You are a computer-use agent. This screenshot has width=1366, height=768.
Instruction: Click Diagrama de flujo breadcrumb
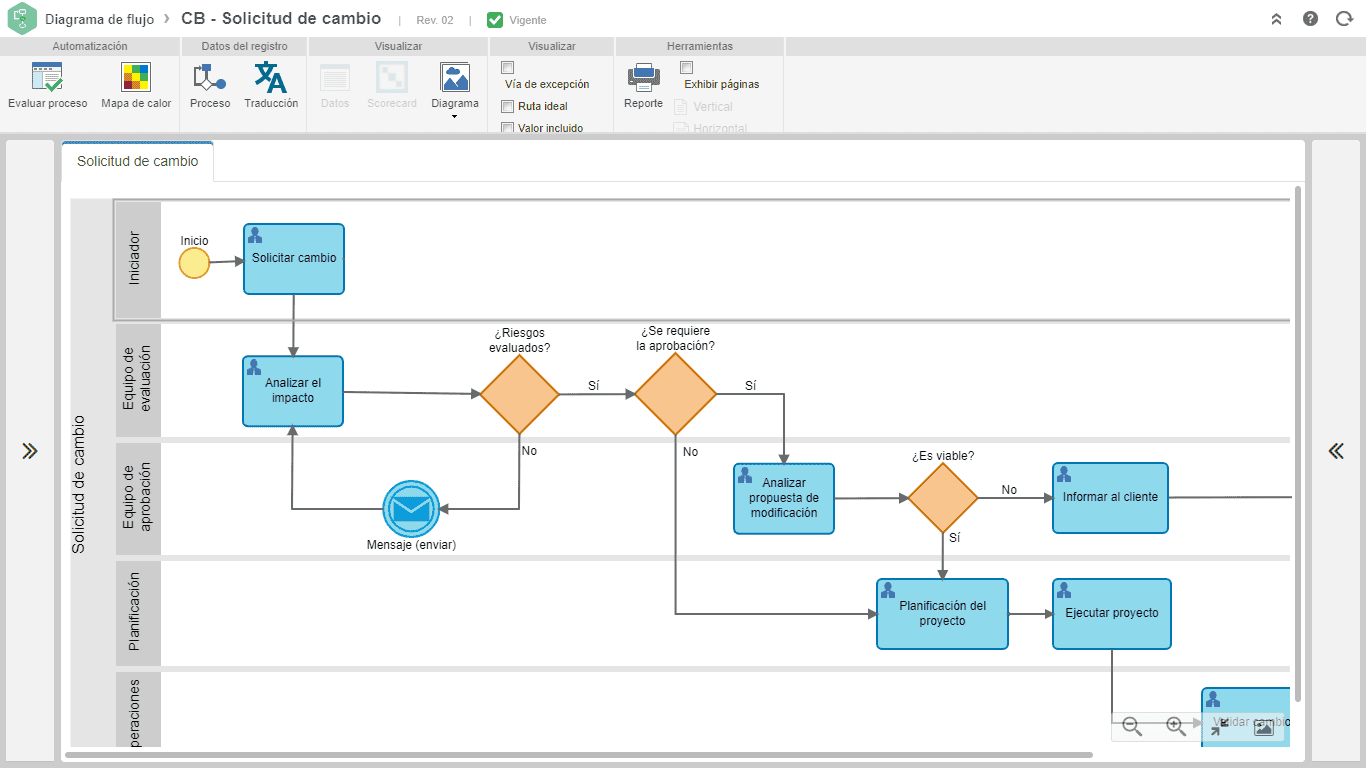point(100,19)
